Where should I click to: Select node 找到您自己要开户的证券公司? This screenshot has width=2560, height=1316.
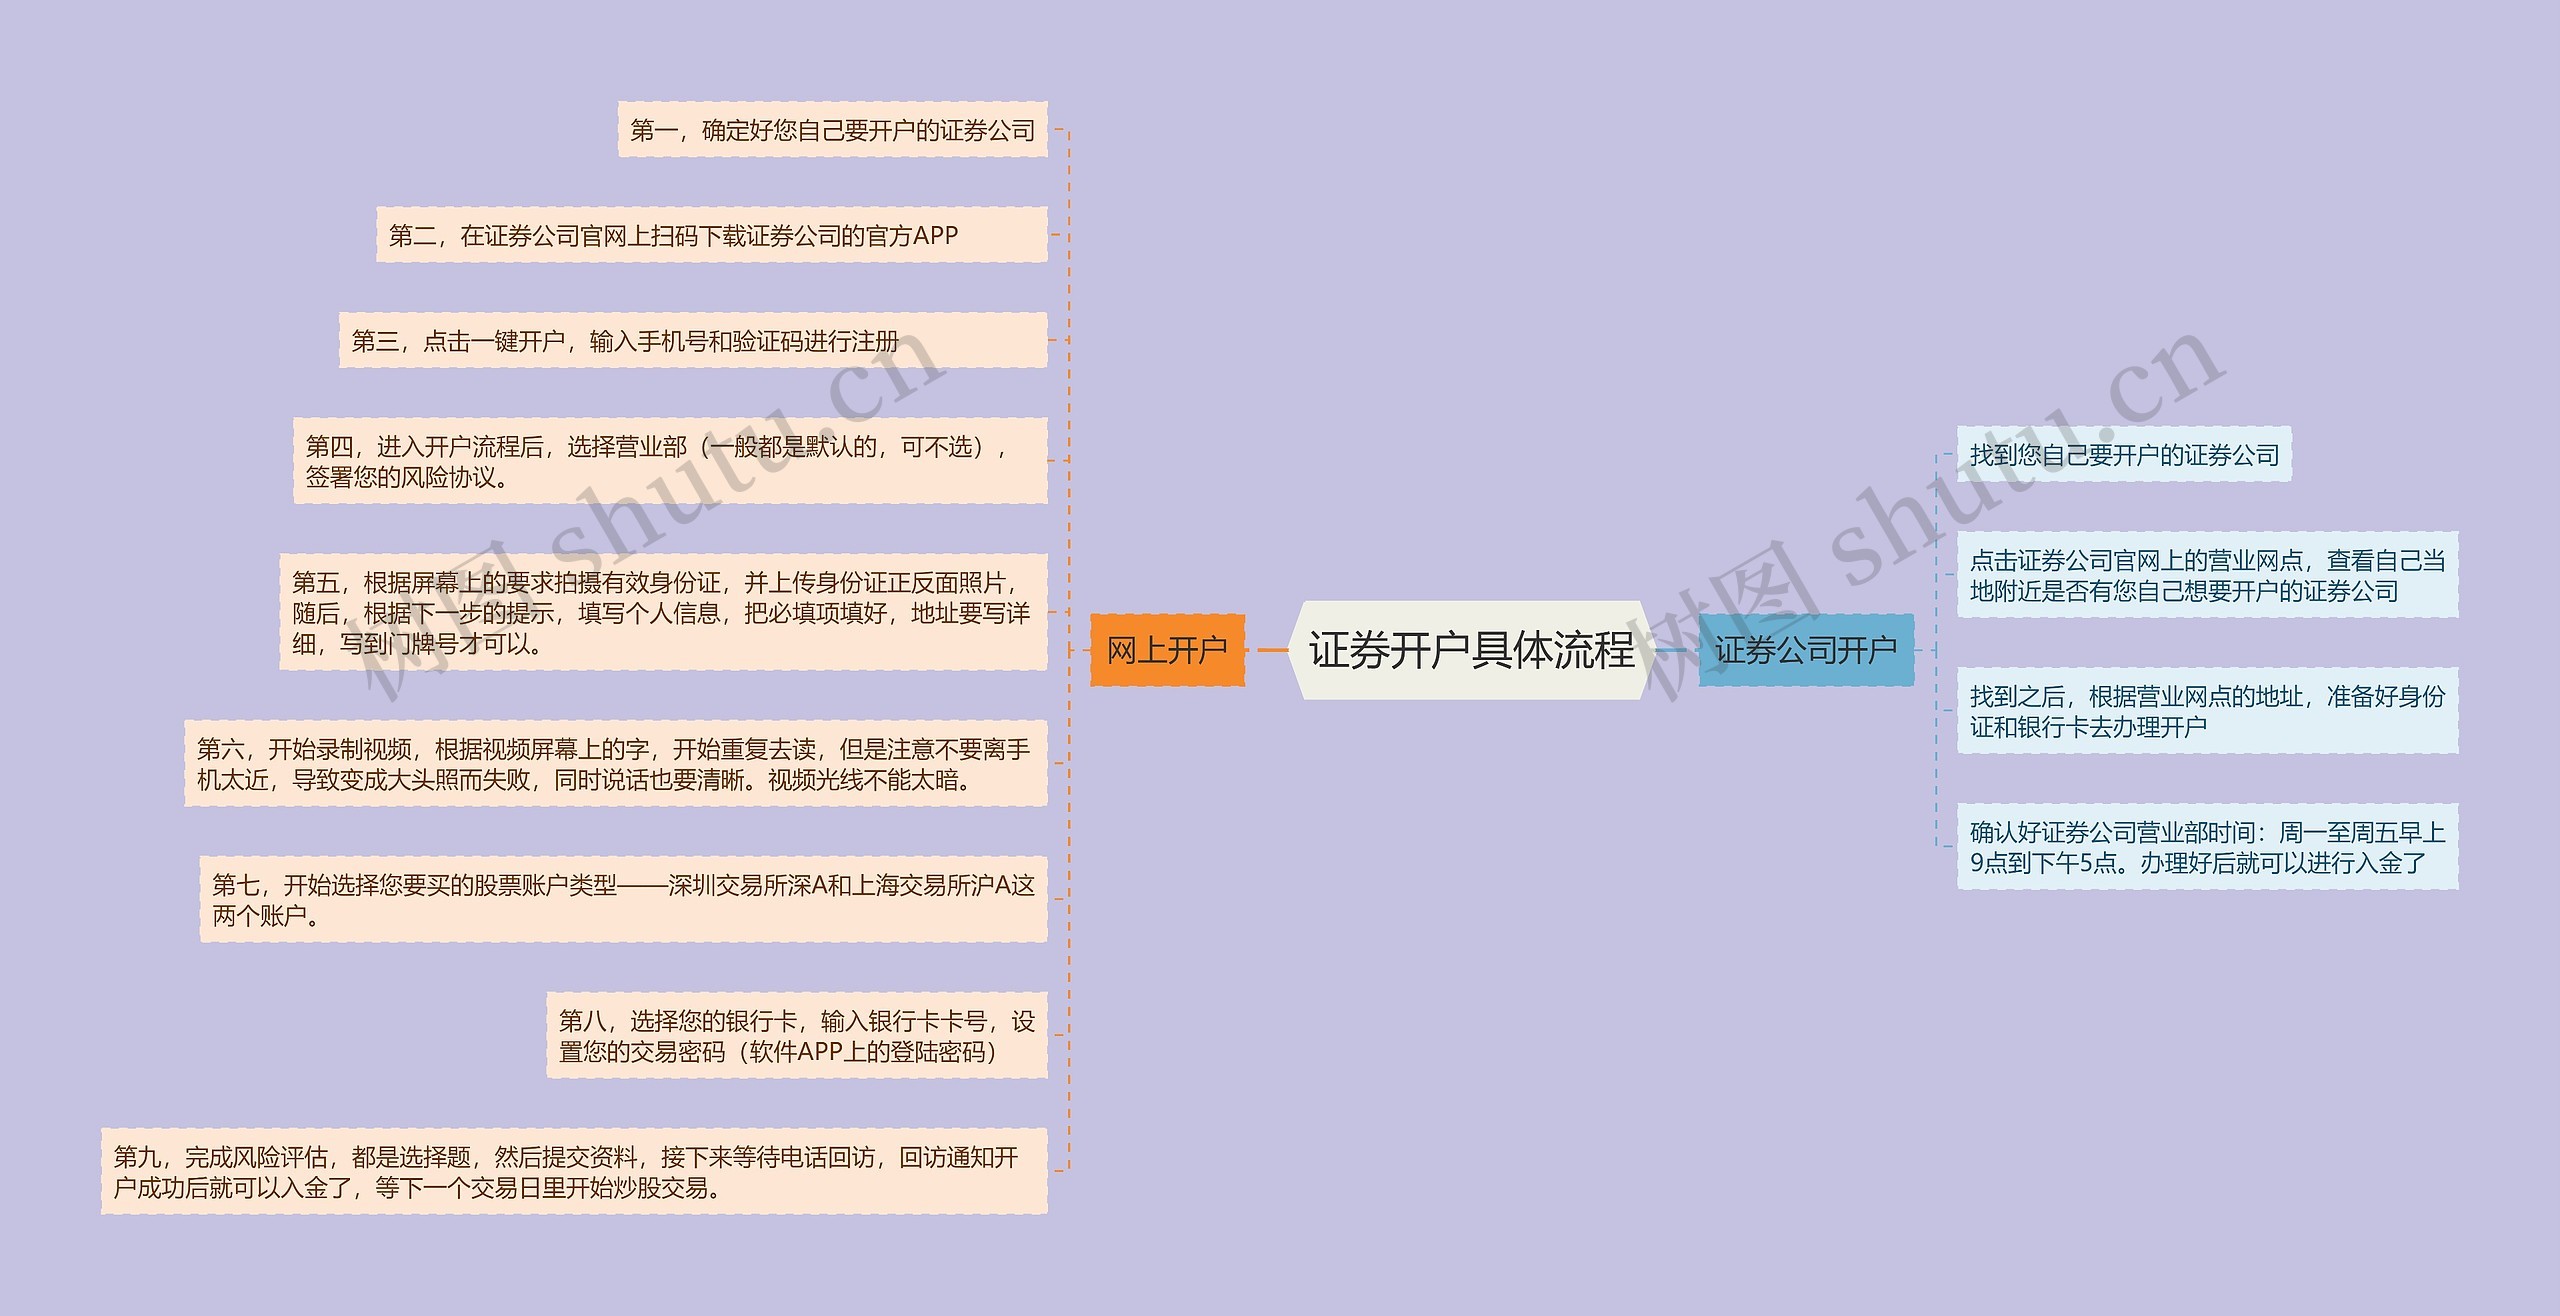[x=2124, y=454]
